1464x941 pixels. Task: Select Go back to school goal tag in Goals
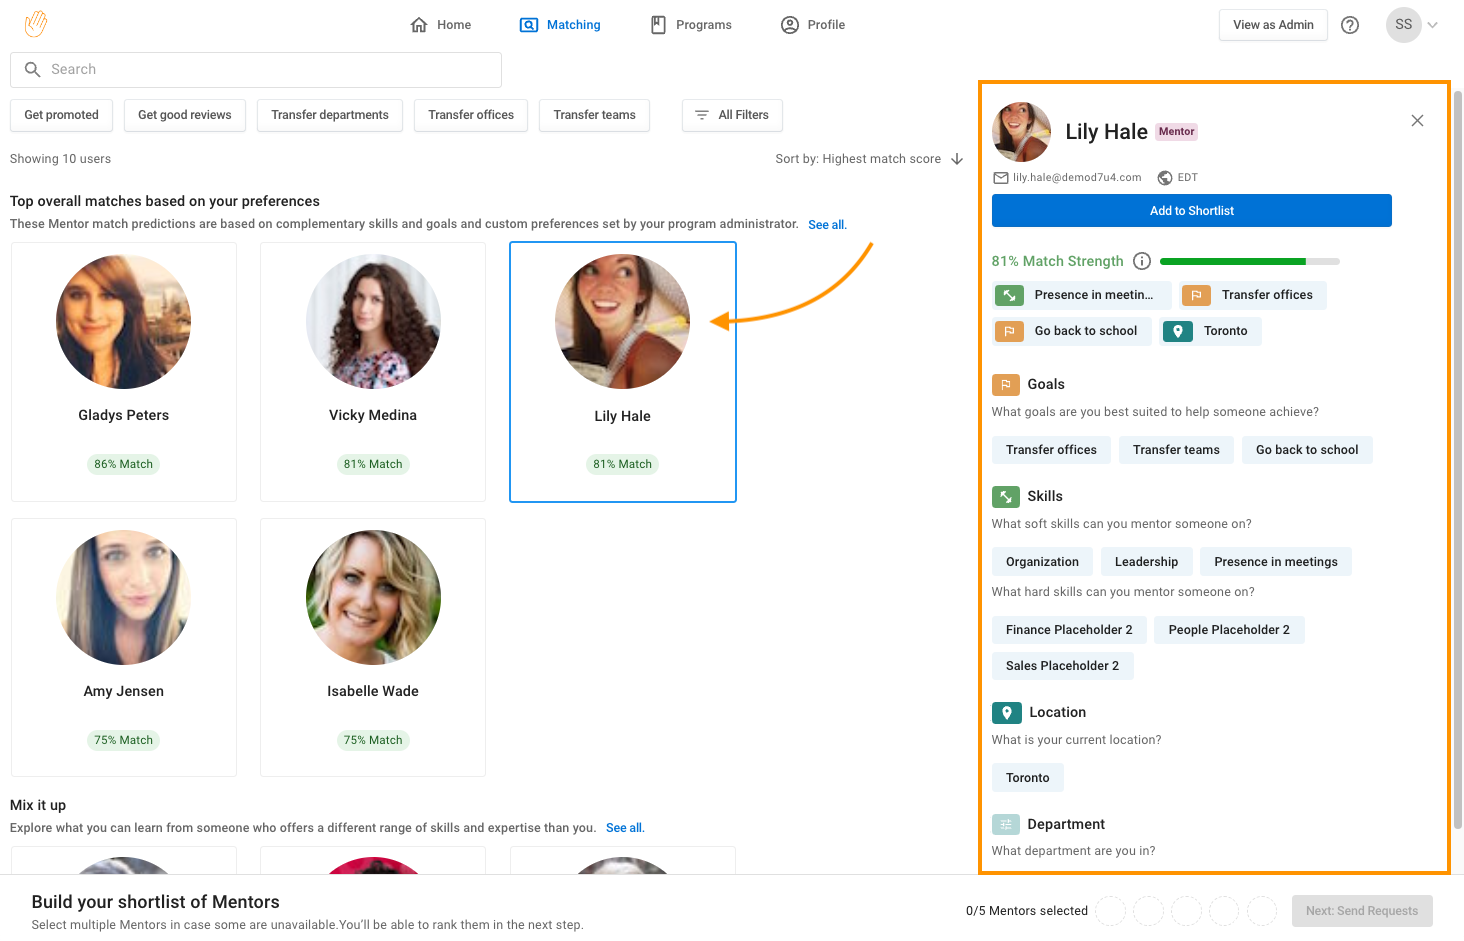1307,450
